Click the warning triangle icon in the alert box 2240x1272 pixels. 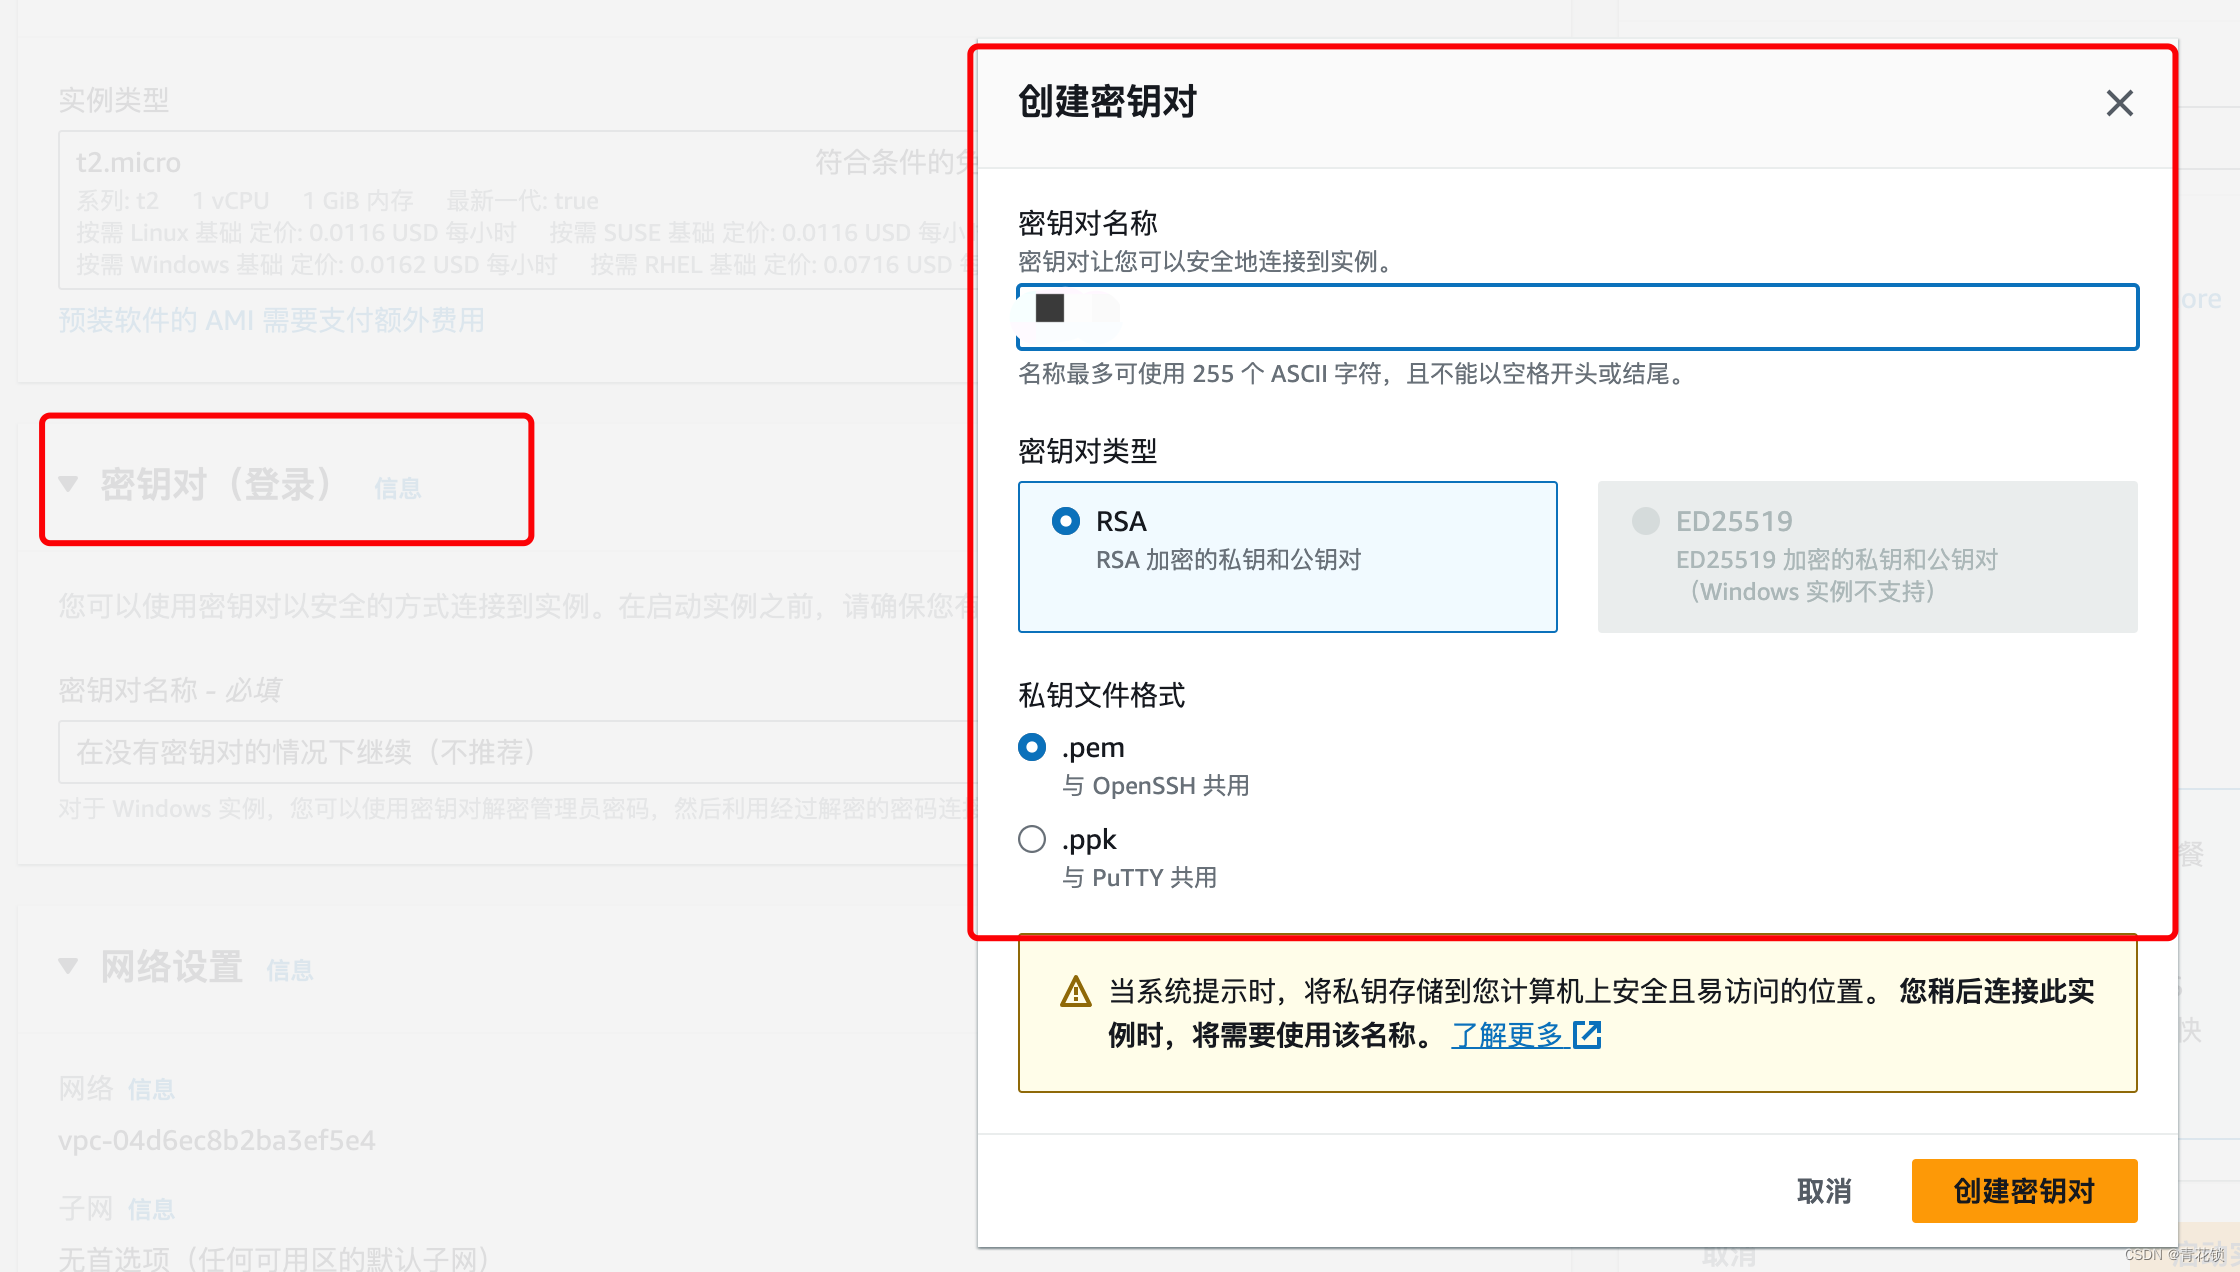(x=1075, y=992)
